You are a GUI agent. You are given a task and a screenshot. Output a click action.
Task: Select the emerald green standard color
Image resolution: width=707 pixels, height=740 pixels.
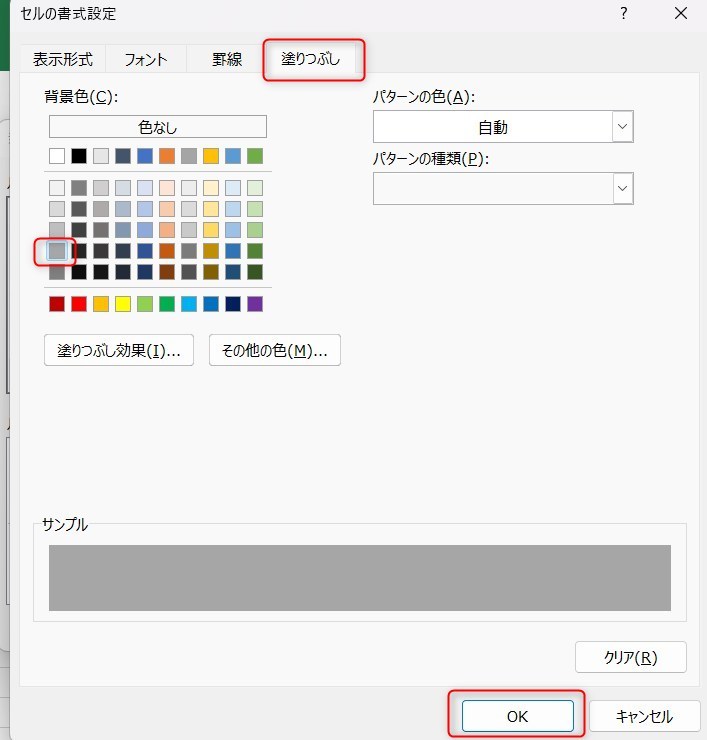pyautogui.click(x=167, y=304)
